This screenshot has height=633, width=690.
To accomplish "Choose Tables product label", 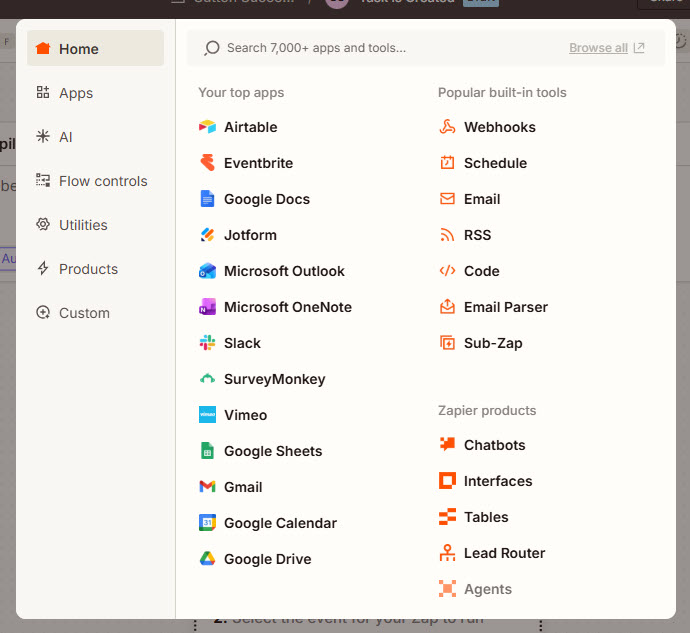I will [486, 517].
